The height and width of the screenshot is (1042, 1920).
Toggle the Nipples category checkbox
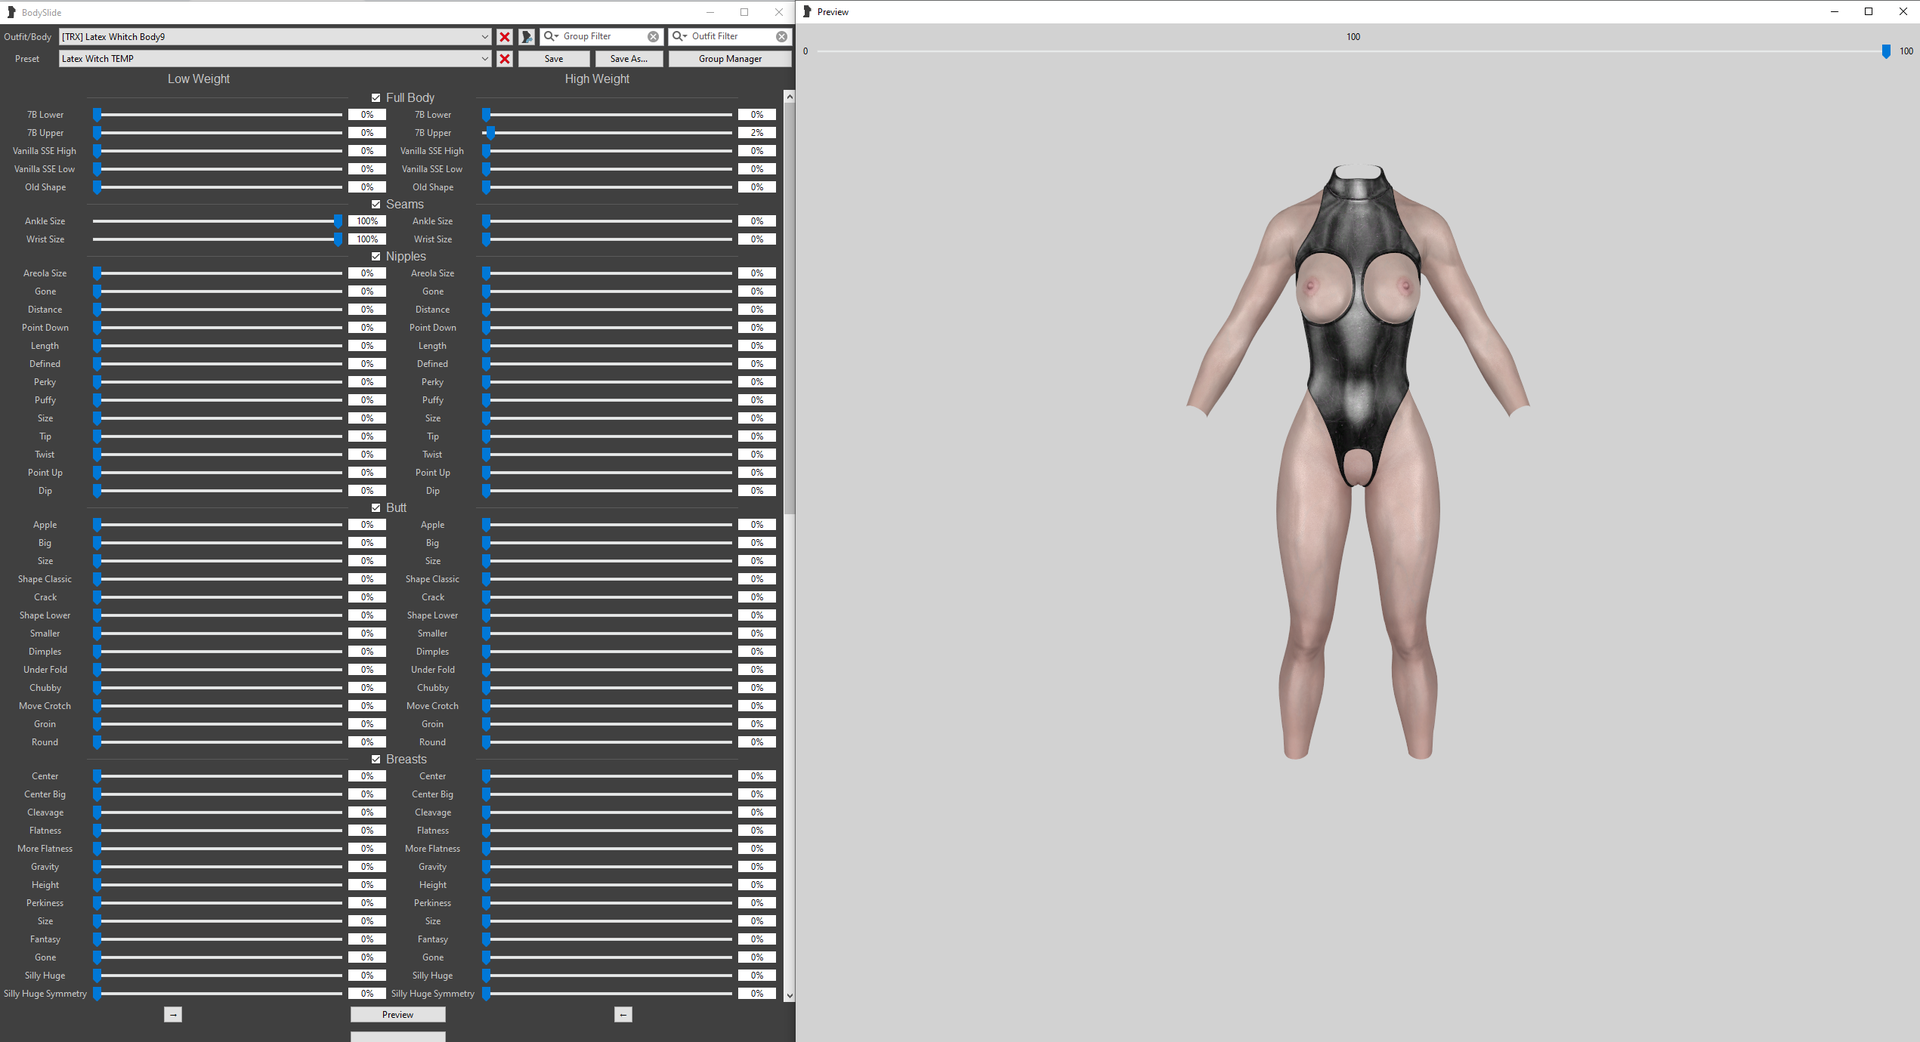pyautogui.click(x=376, y=257)
